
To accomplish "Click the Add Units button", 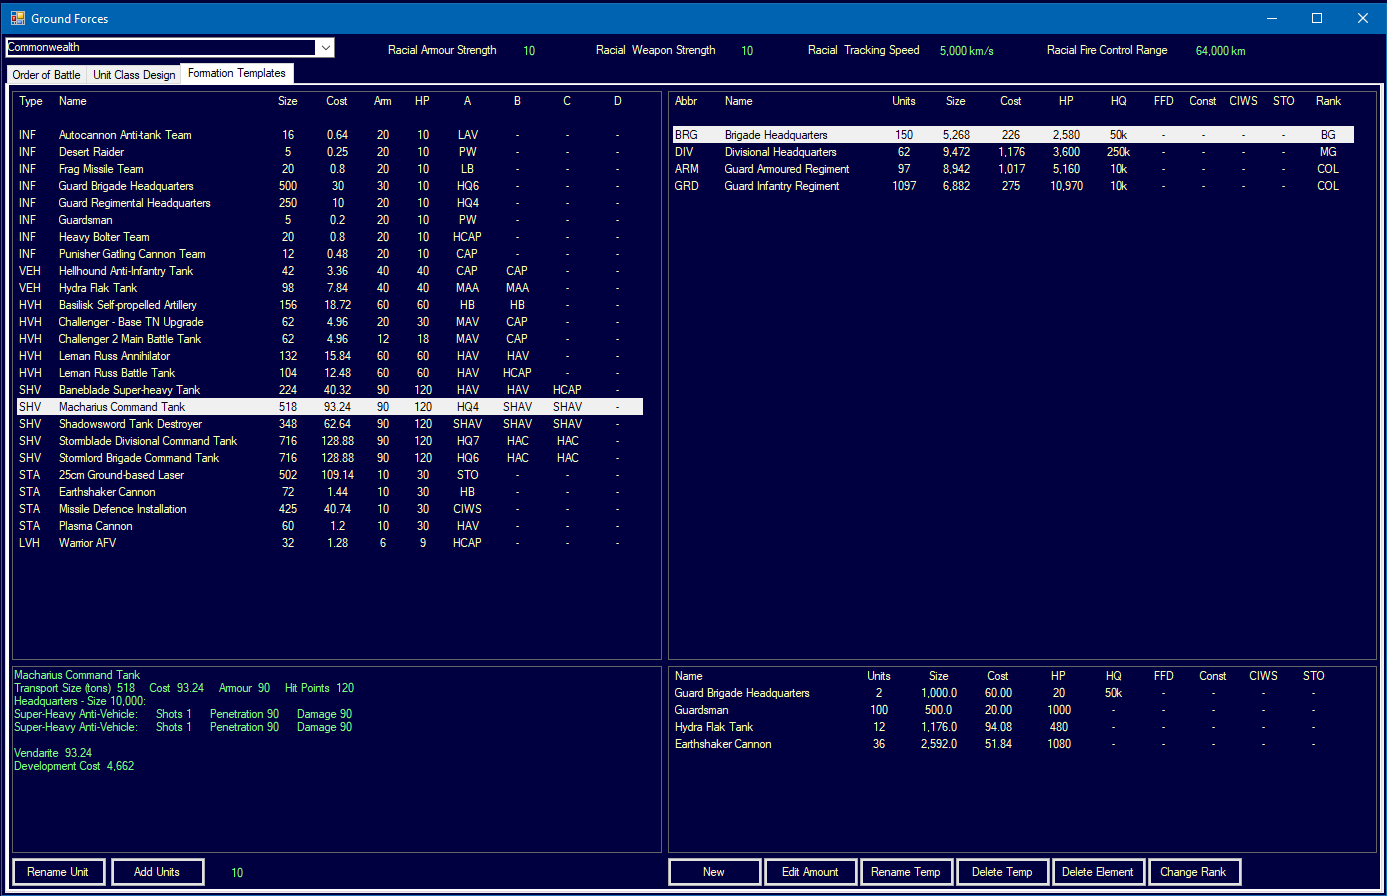I will pyautogui.click(x=157, y=872).
